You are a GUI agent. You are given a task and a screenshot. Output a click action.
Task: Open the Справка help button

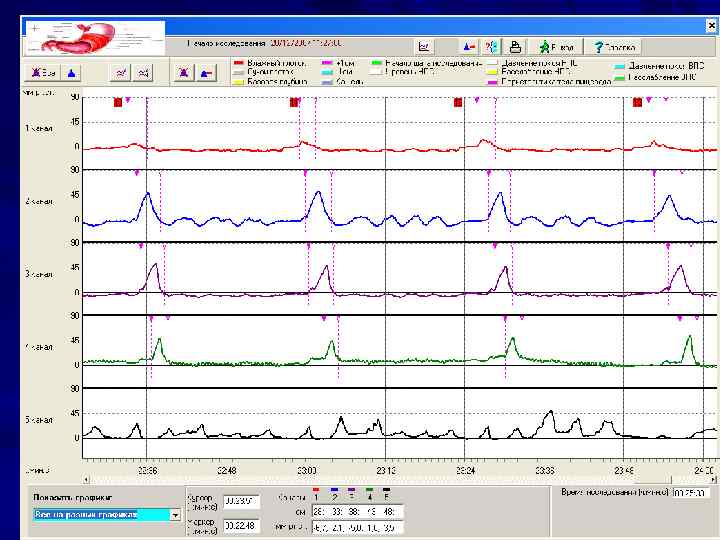click(611, 46)
